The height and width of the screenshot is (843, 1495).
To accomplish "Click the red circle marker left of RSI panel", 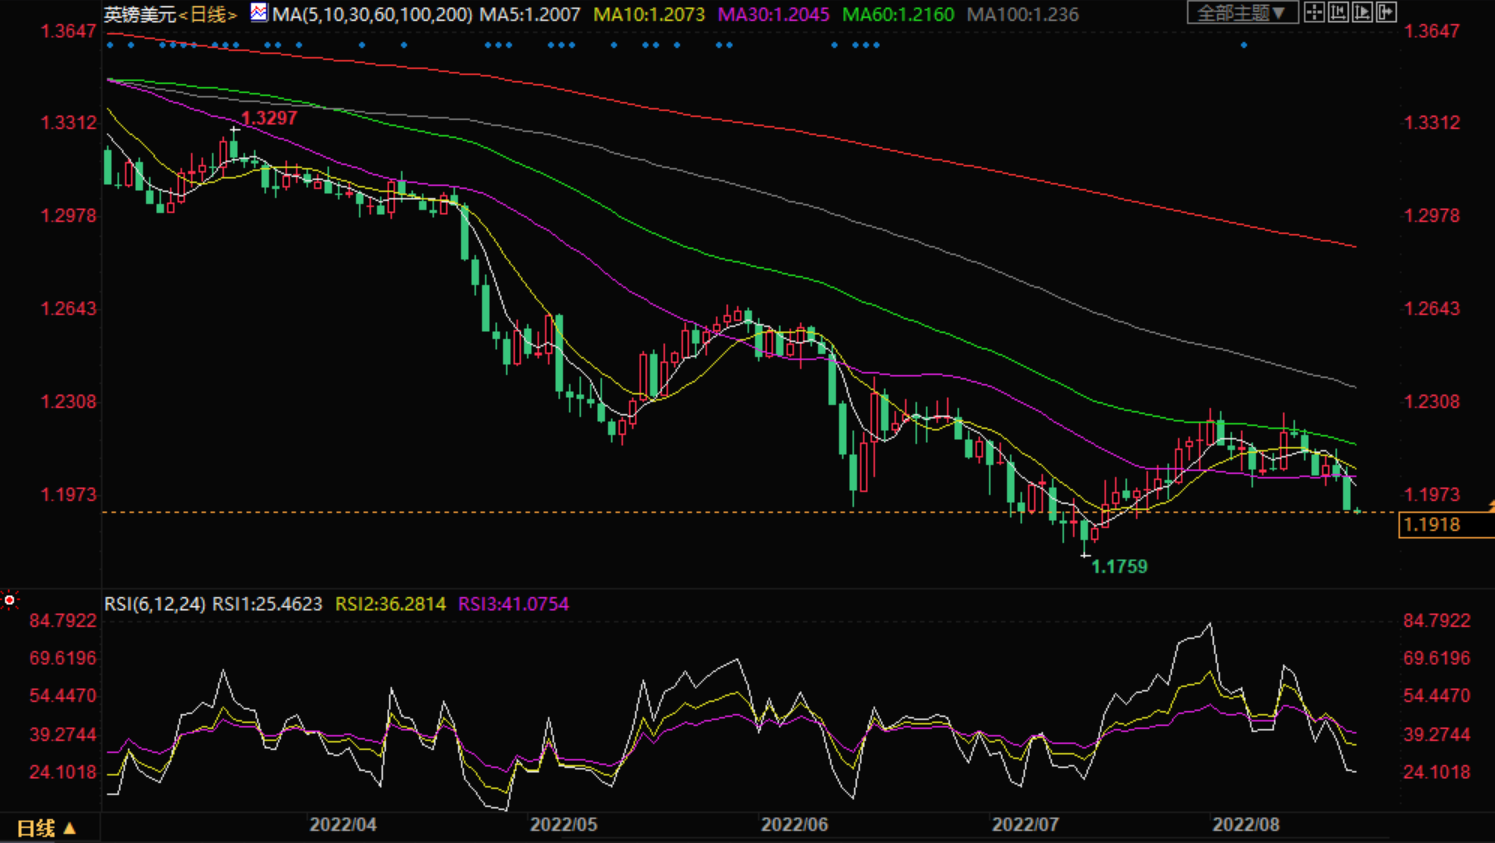I will click(10, 600).
